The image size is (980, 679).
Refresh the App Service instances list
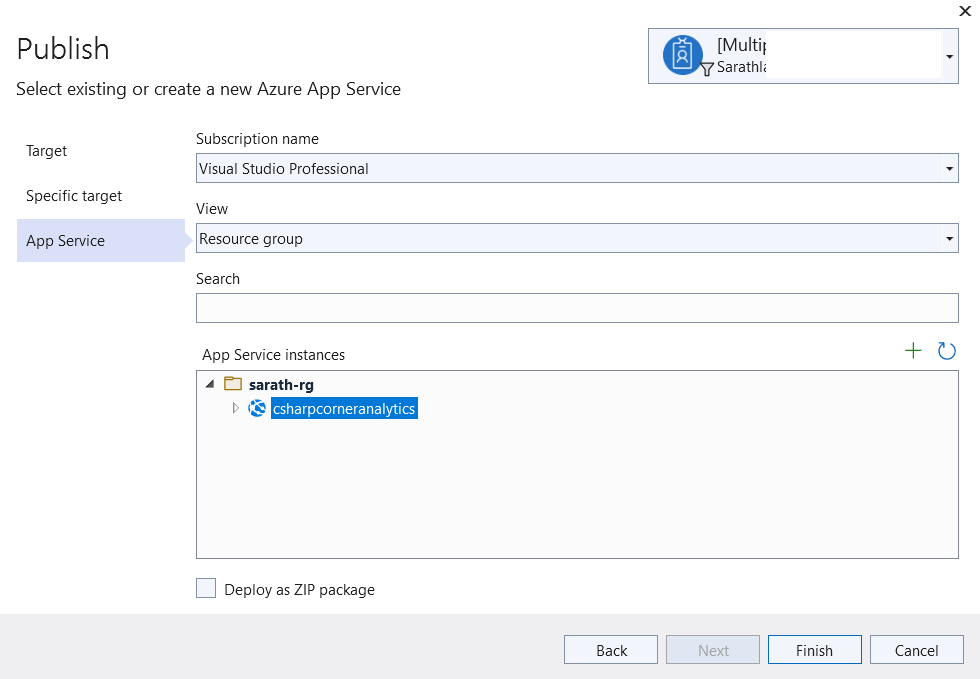(946, 351)
